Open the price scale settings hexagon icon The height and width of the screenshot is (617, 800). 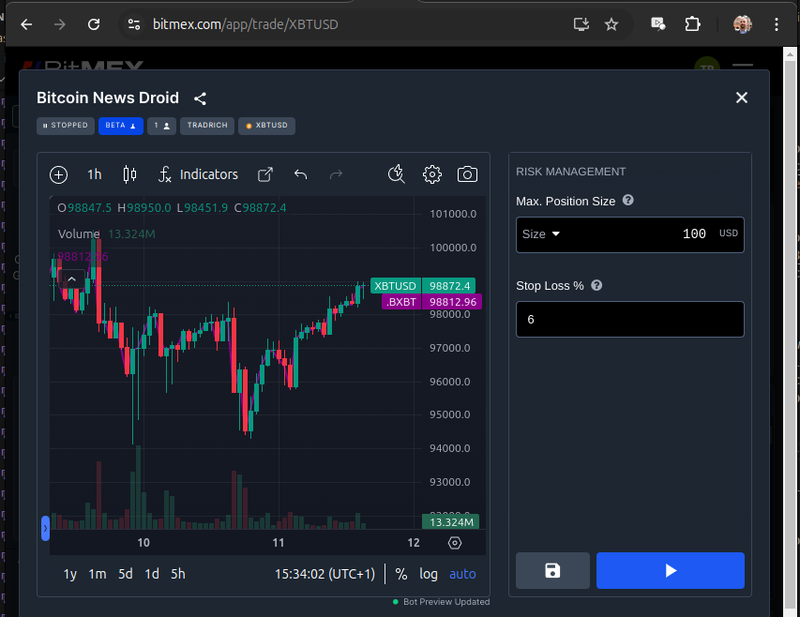[x=455, y=543]
